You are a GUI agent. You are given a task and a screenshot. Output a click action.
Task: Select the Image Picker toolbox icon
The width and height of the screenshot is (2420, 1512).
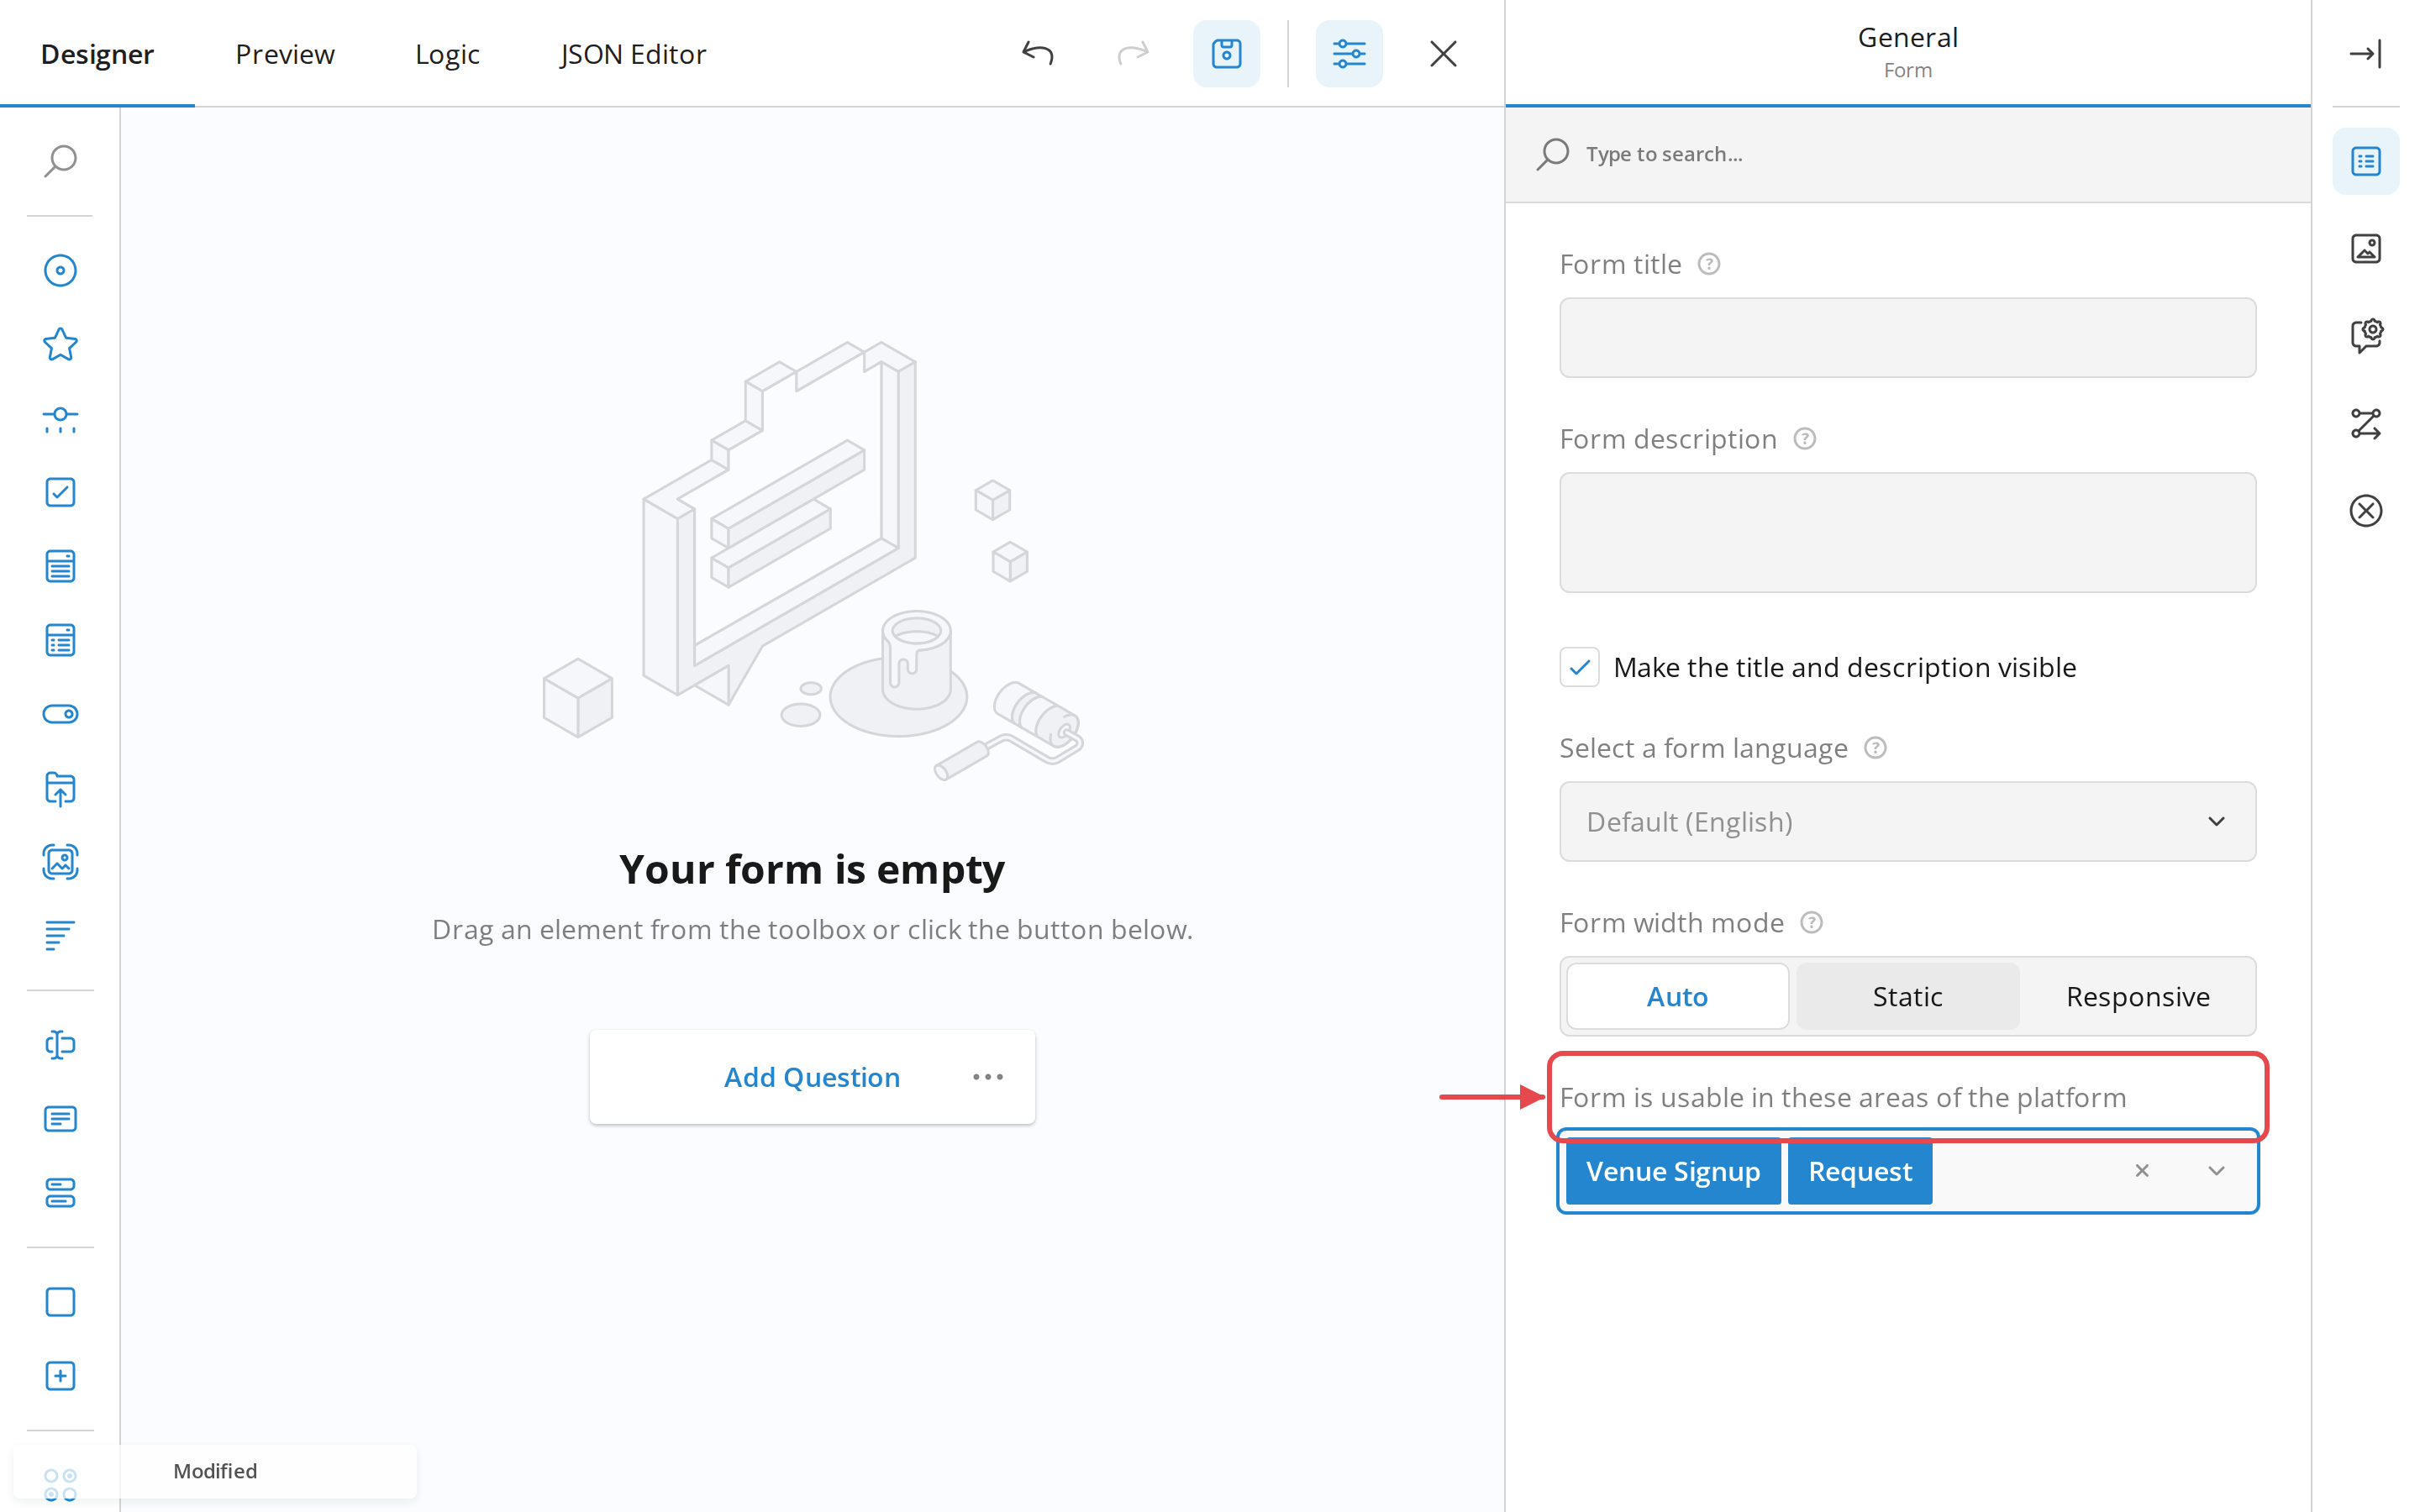point(60,862)
